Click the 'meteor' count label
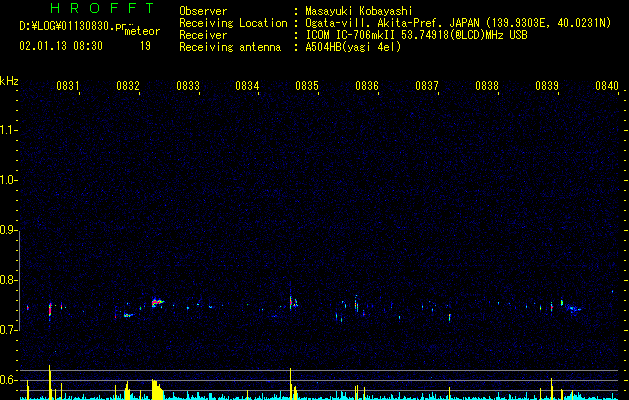 142,31
